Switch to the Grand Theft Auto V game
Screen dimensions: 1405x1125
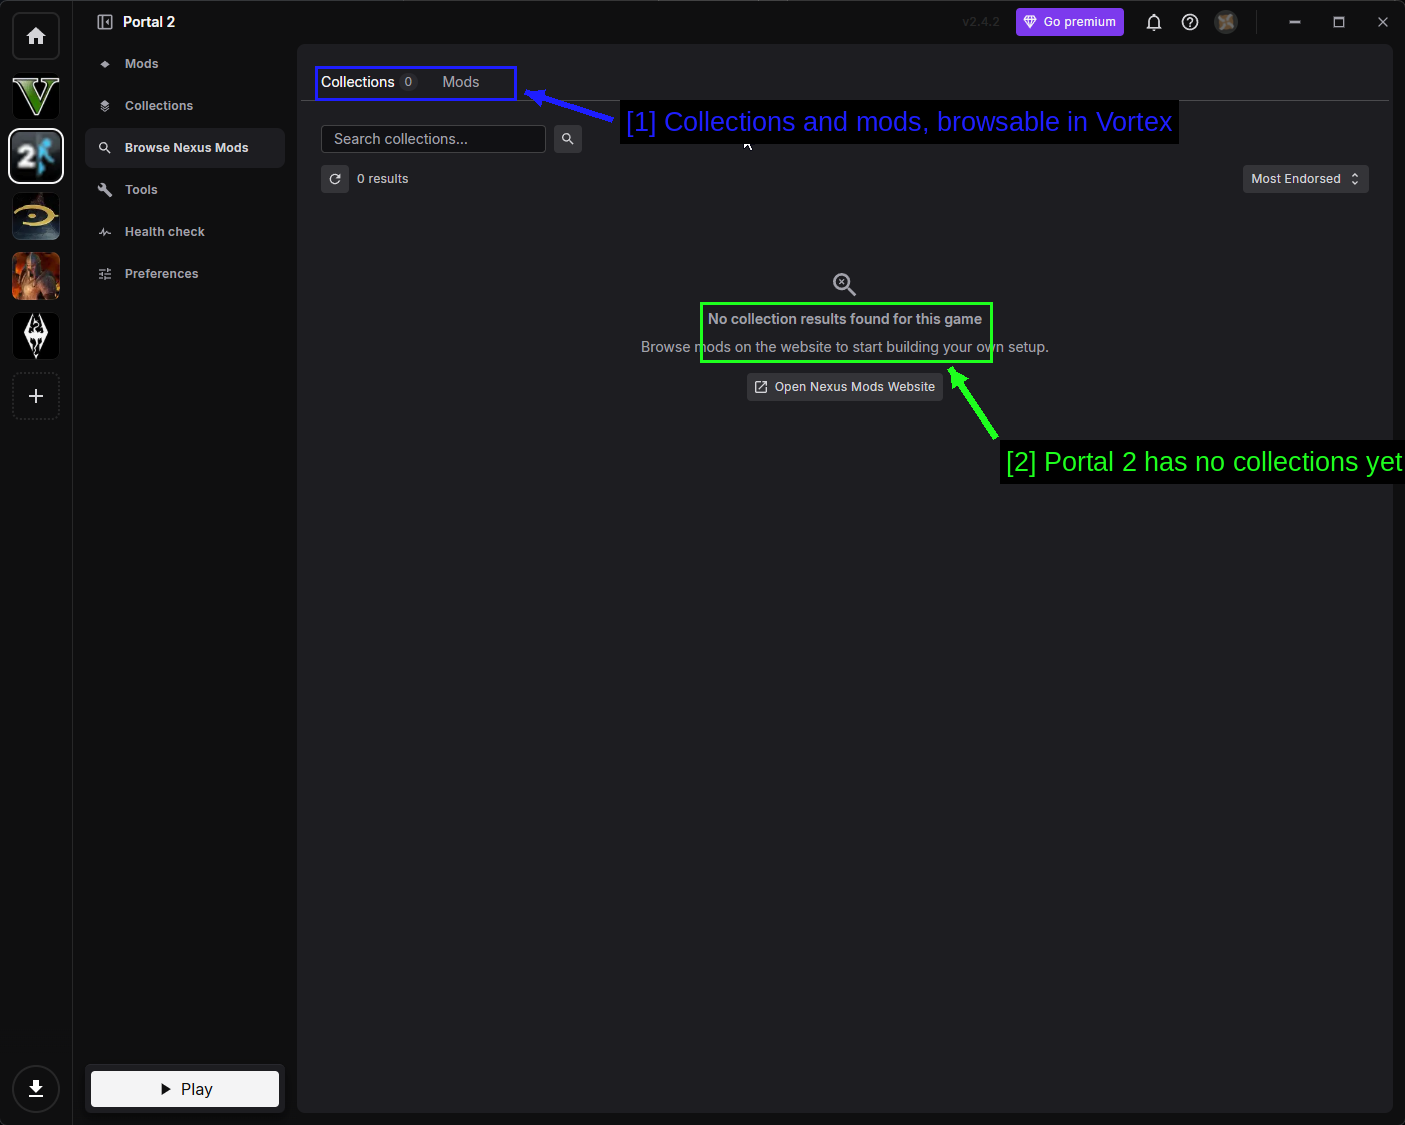(x=36, y=97)
